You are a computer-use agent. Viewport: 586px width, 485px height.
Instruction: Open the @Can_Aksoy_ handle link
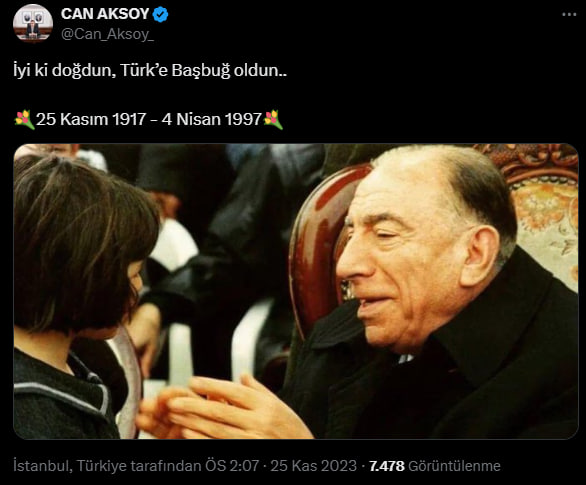(107, 34)
